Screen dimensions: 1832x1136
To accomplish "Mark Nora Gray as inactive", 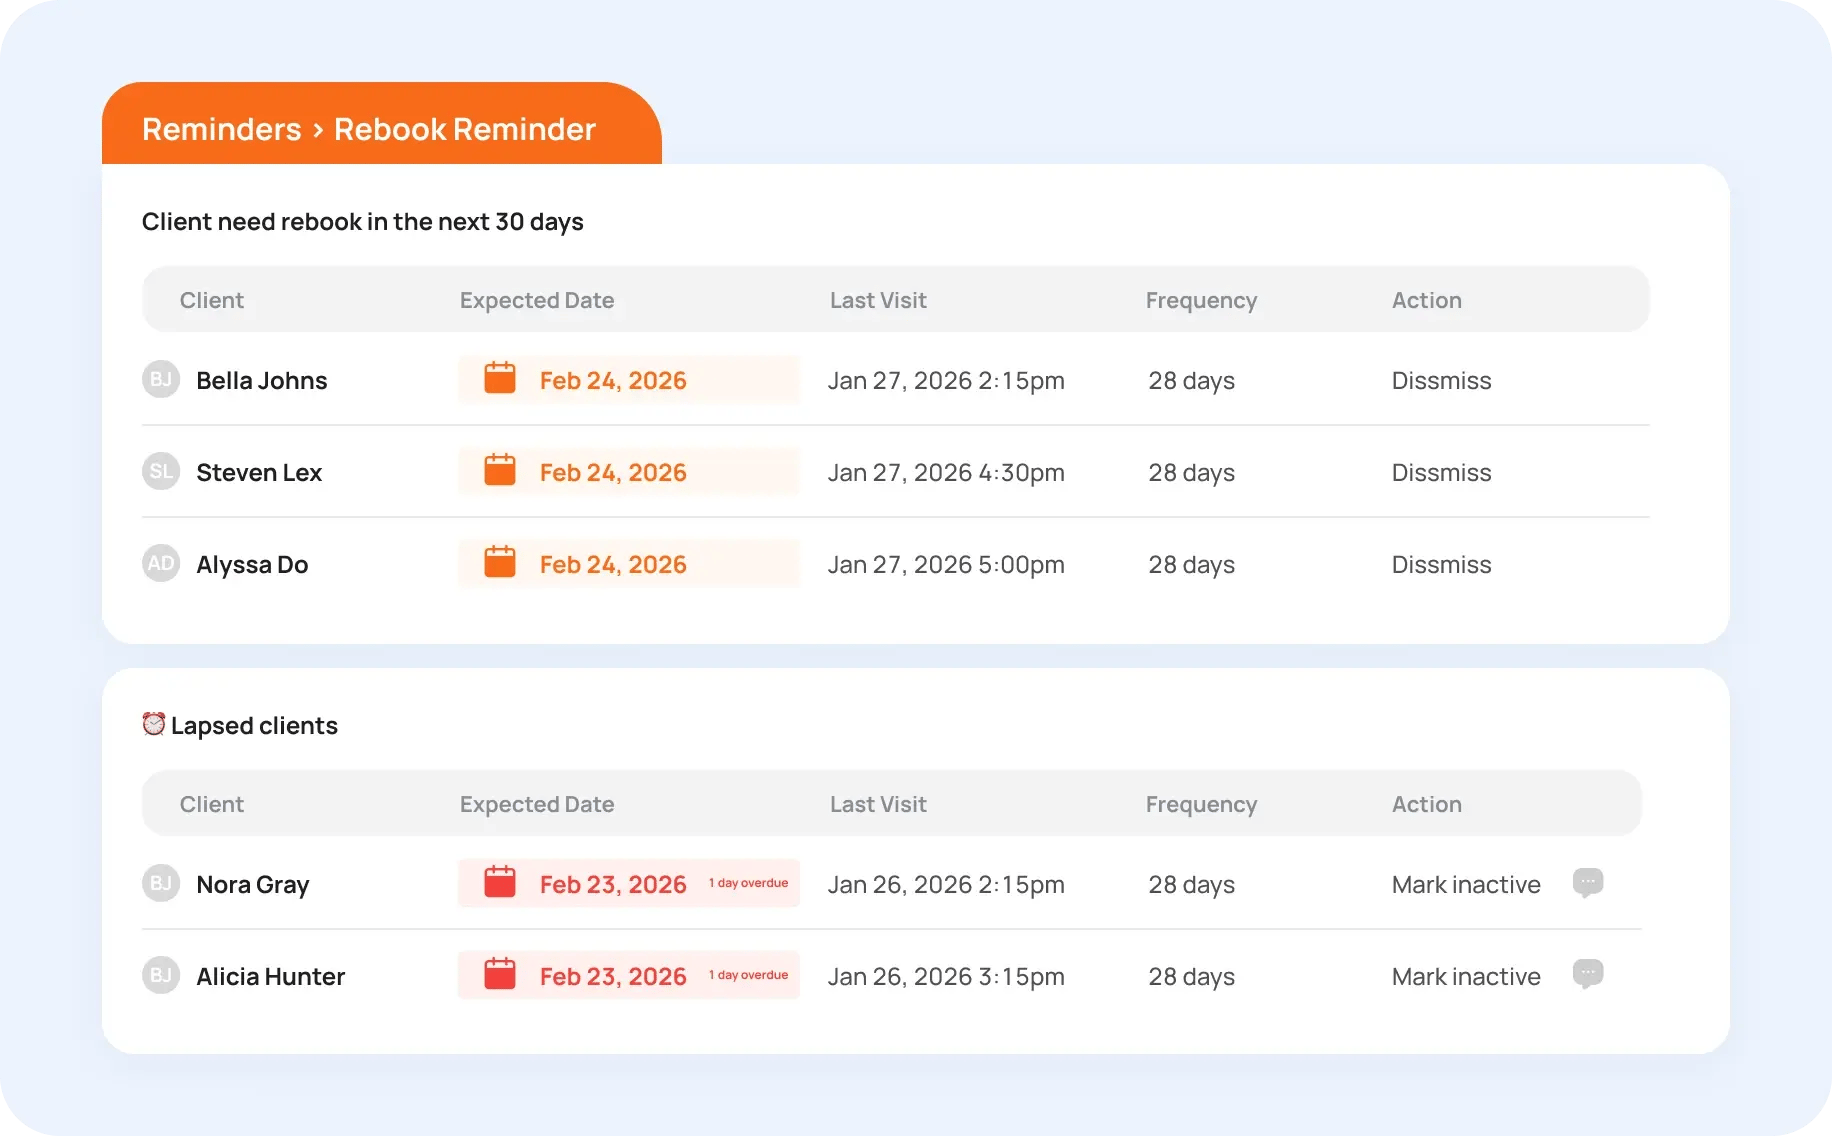I will (1465, 885).
